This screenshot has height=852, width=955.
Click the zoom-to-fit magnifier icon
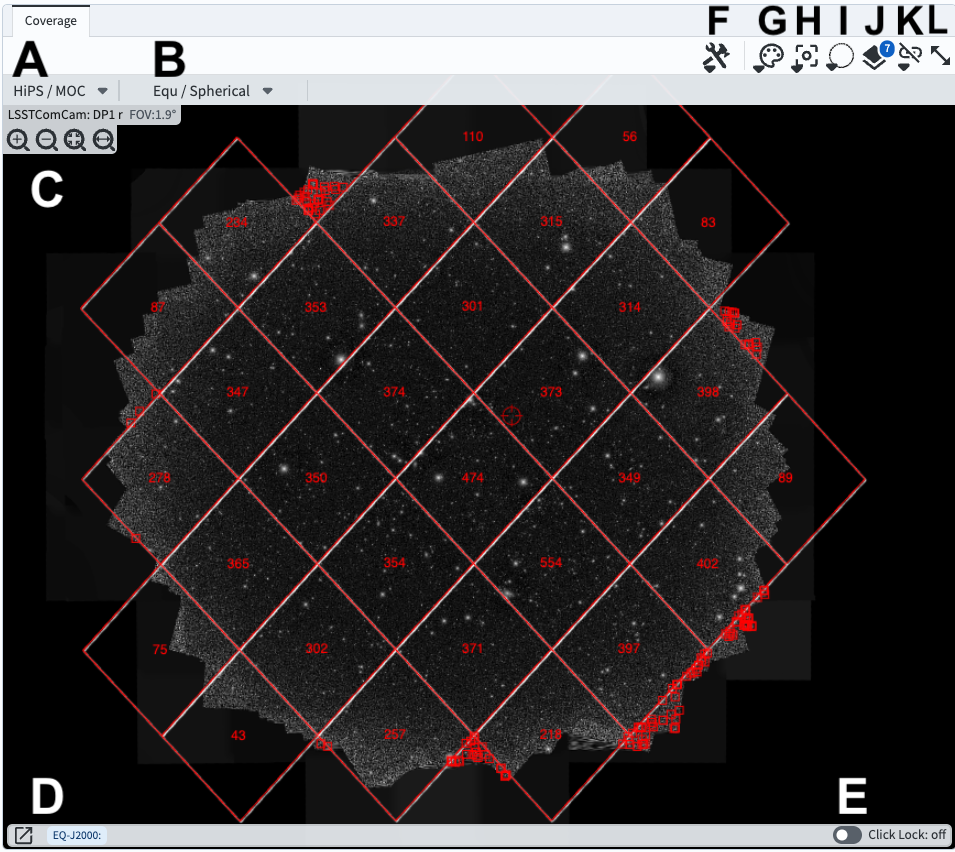(74, 140)
